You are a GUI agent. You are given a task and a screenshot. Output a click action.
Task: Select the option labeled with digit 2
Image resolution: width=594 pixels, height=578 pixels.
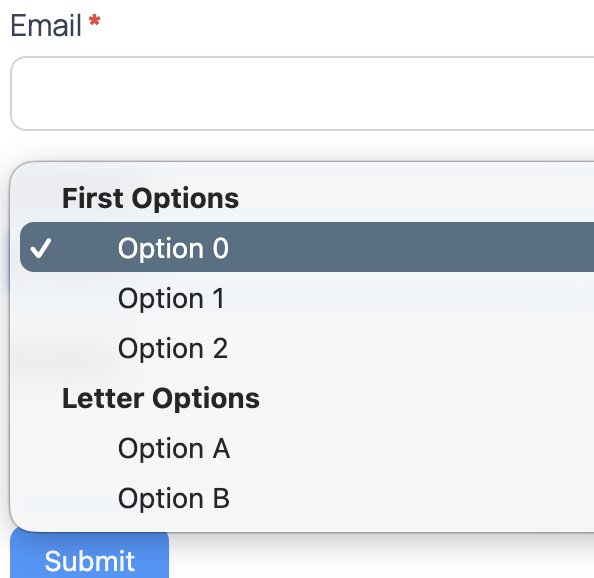[307, 348]
